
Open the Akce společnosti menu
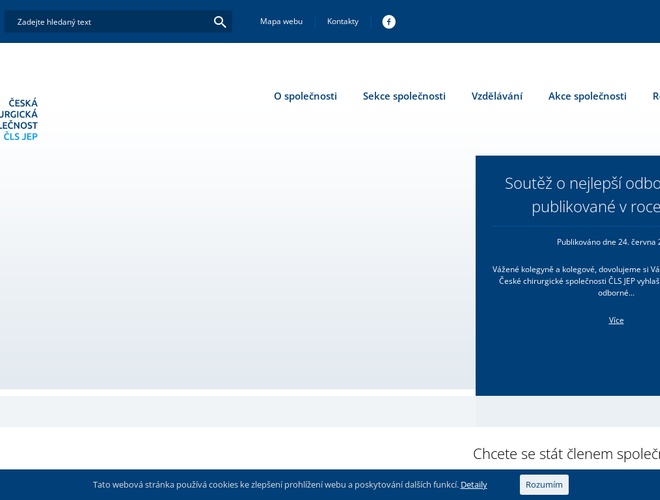(x=587, y=97)
